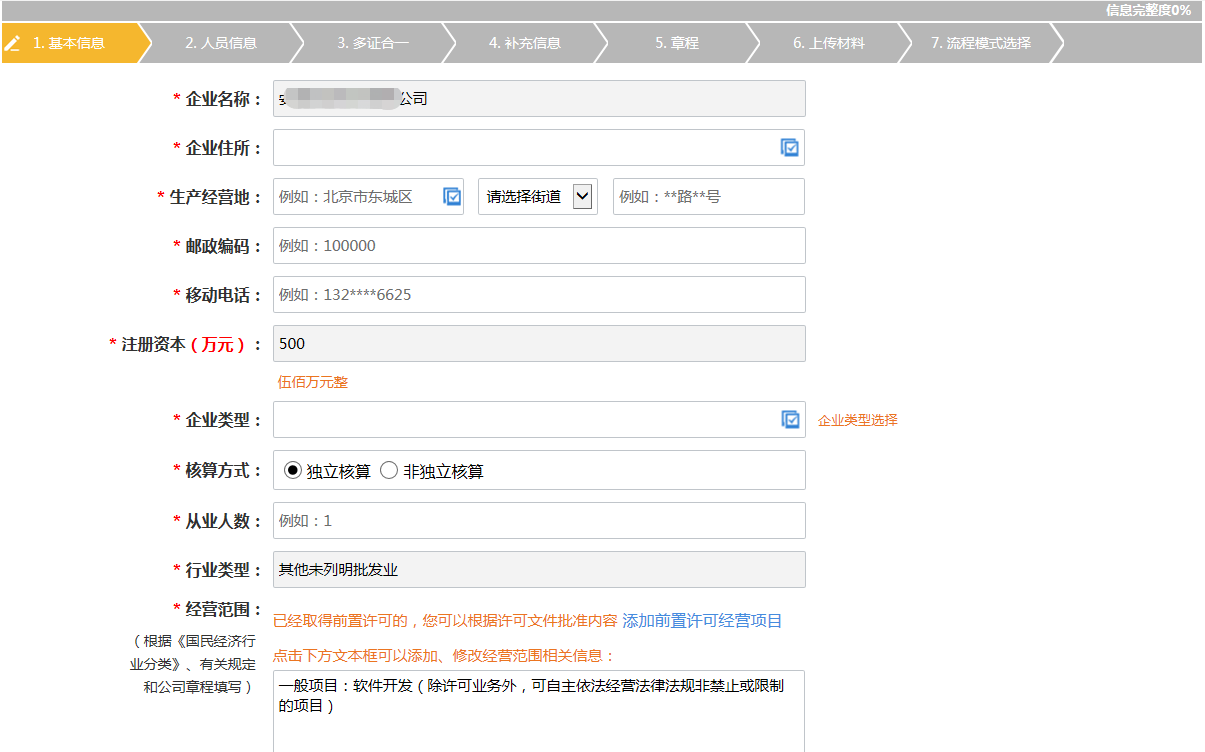Click the 移动电话 mobile phone input field
Image resolution: width=1205 pixels, height=752 pixels.
[x=540, y=294]
